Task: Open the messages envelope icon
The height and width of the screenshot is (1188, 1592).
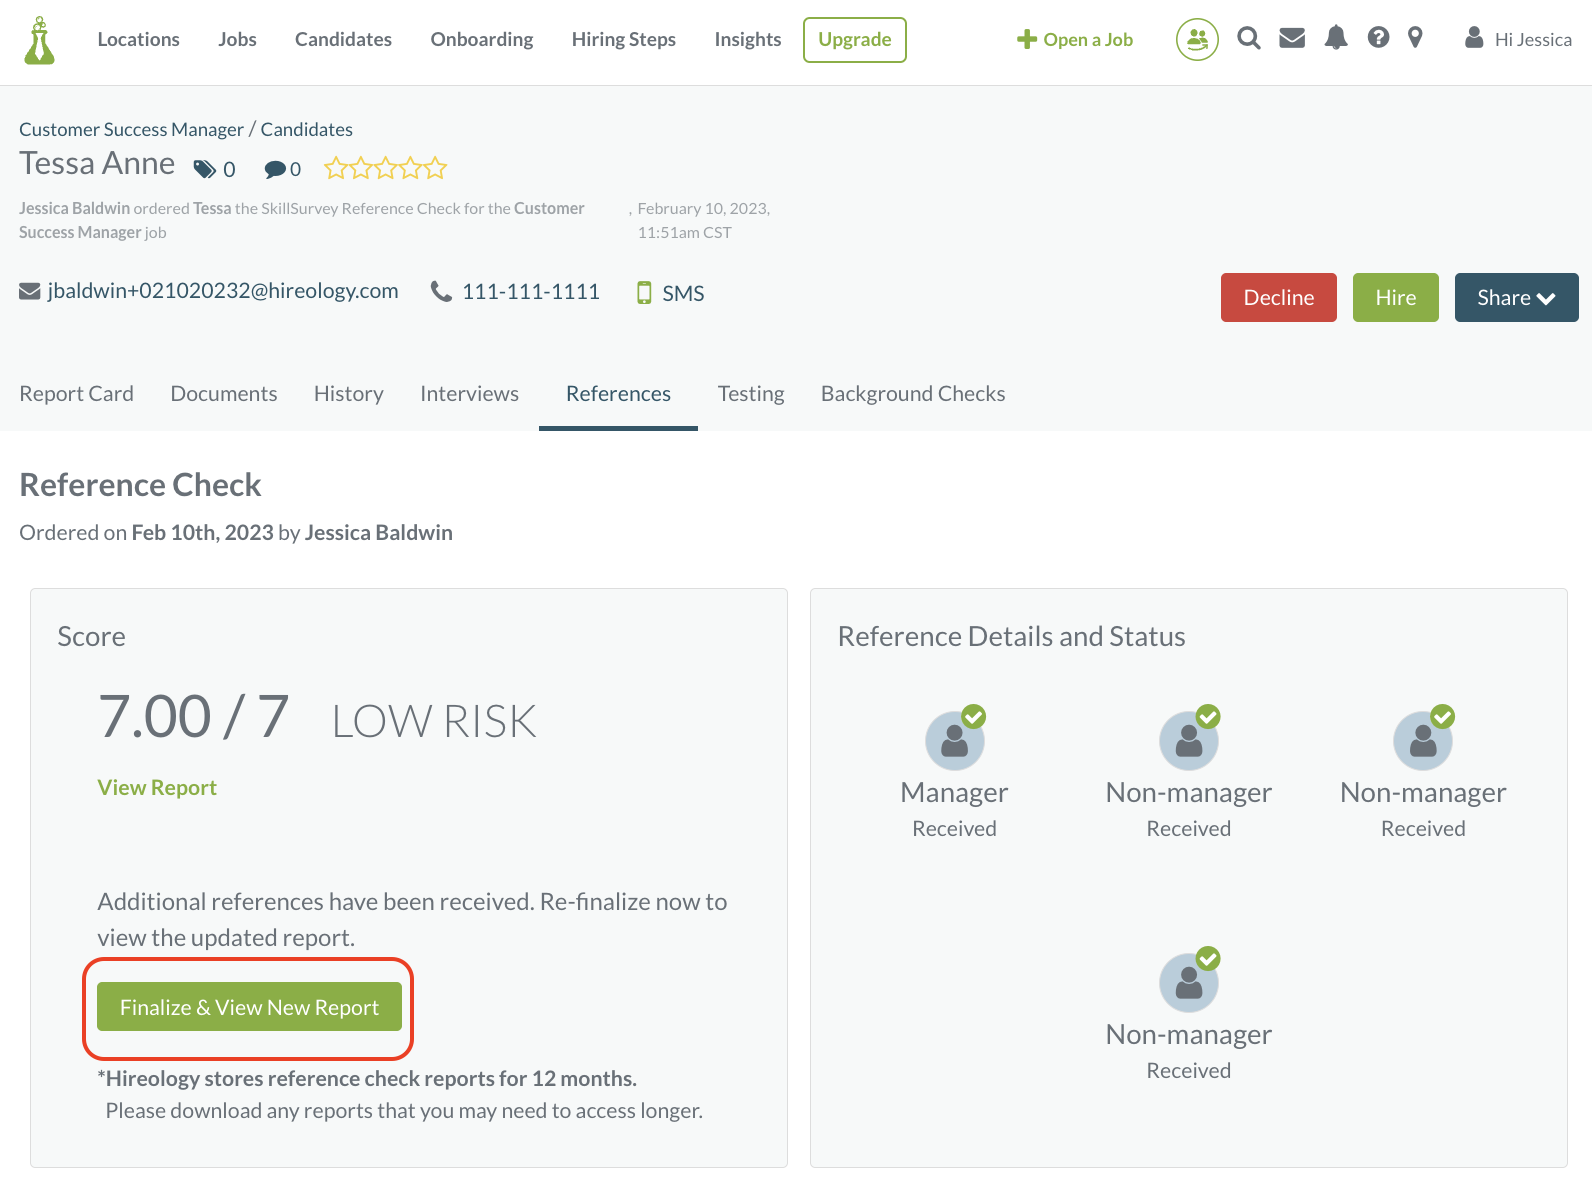Action: point(1292,39)
